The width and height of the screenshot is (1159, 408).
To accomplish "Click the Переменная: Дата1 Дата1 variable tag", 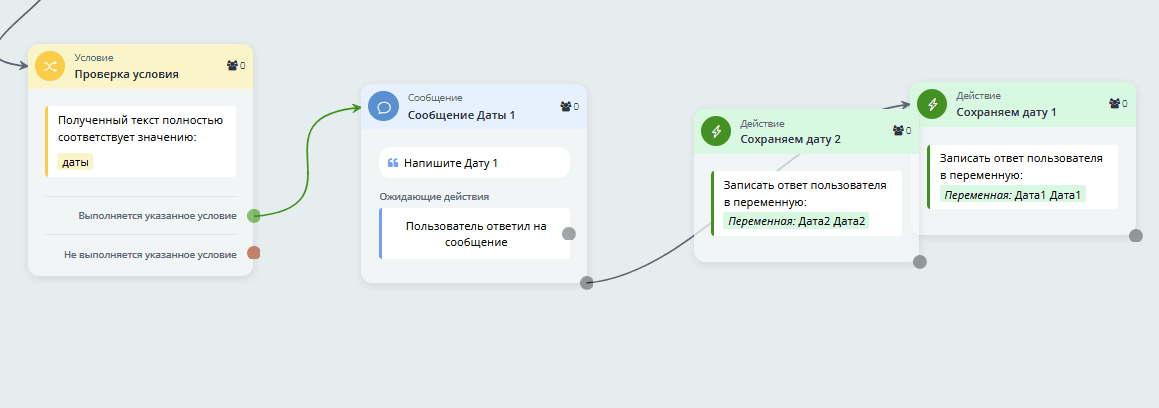I will [1012, 194].
